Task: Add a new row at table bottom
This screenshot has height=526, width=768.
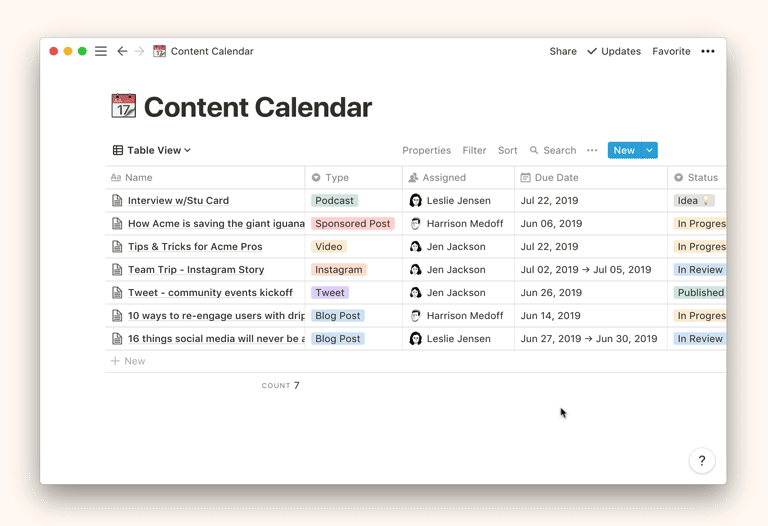Action: point(128,361)
